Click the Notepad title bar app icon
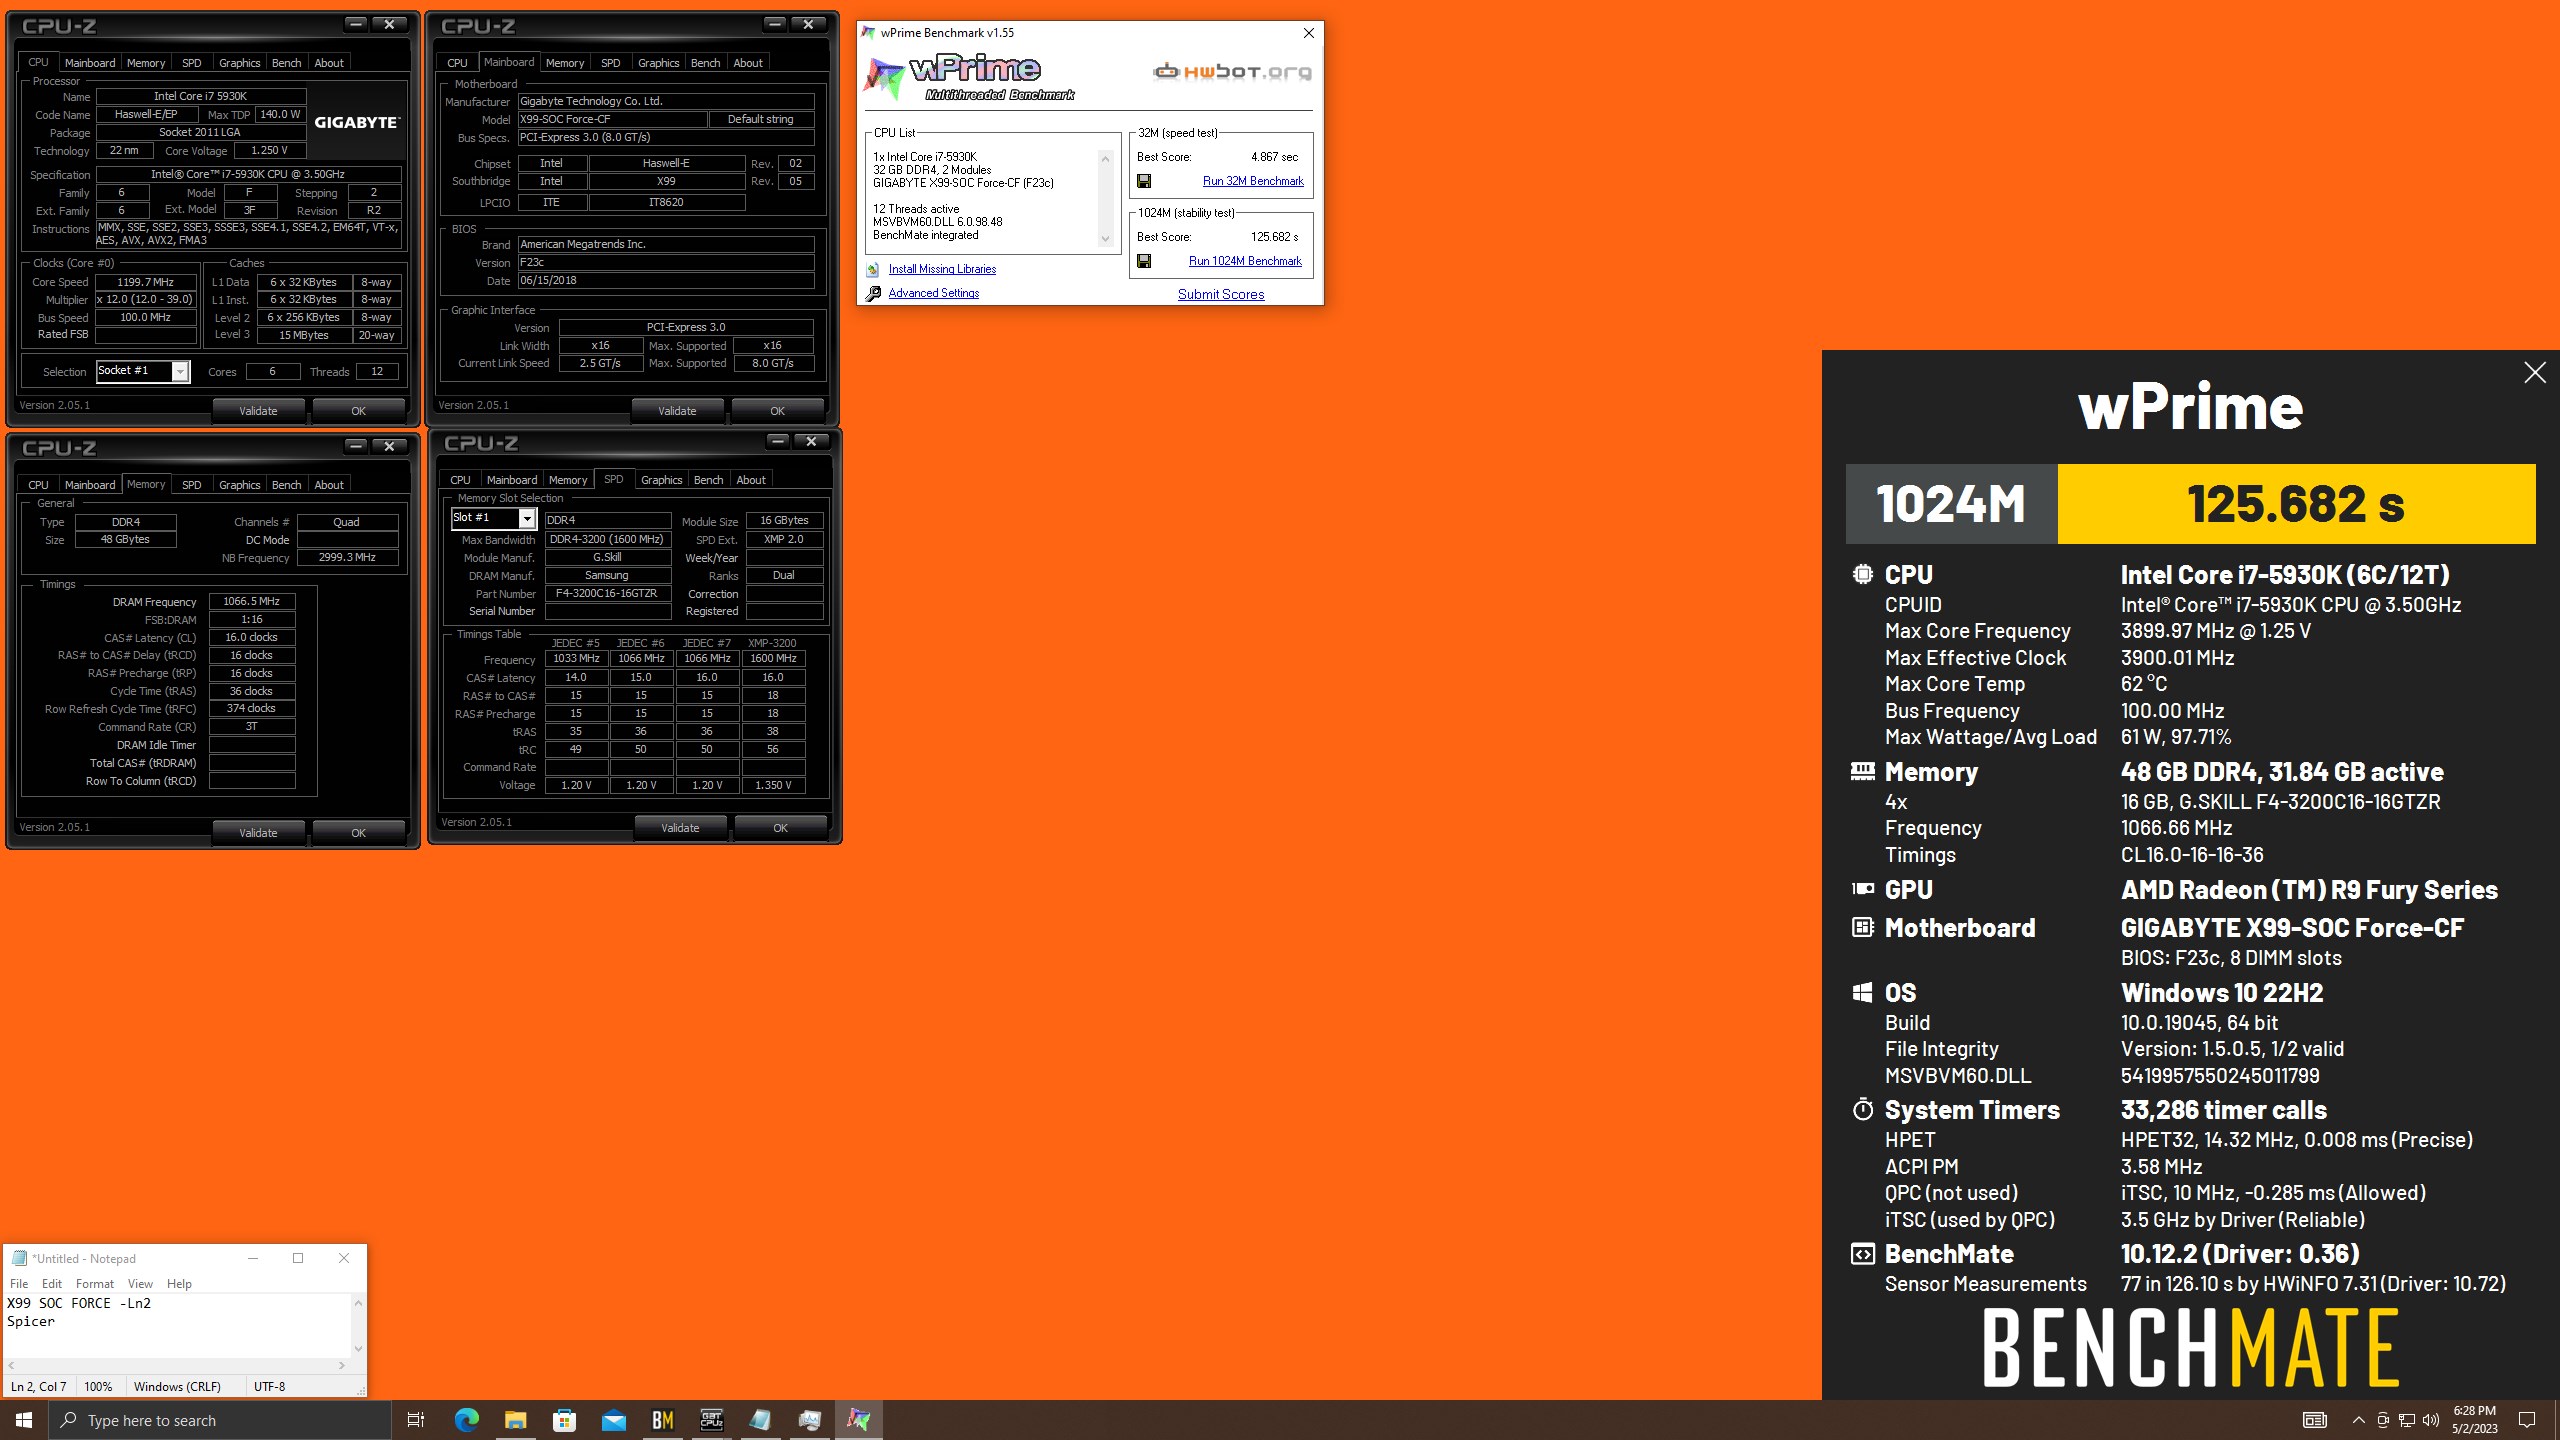The height and width of the screenshot is (1440, 2560). [19, 1258]
